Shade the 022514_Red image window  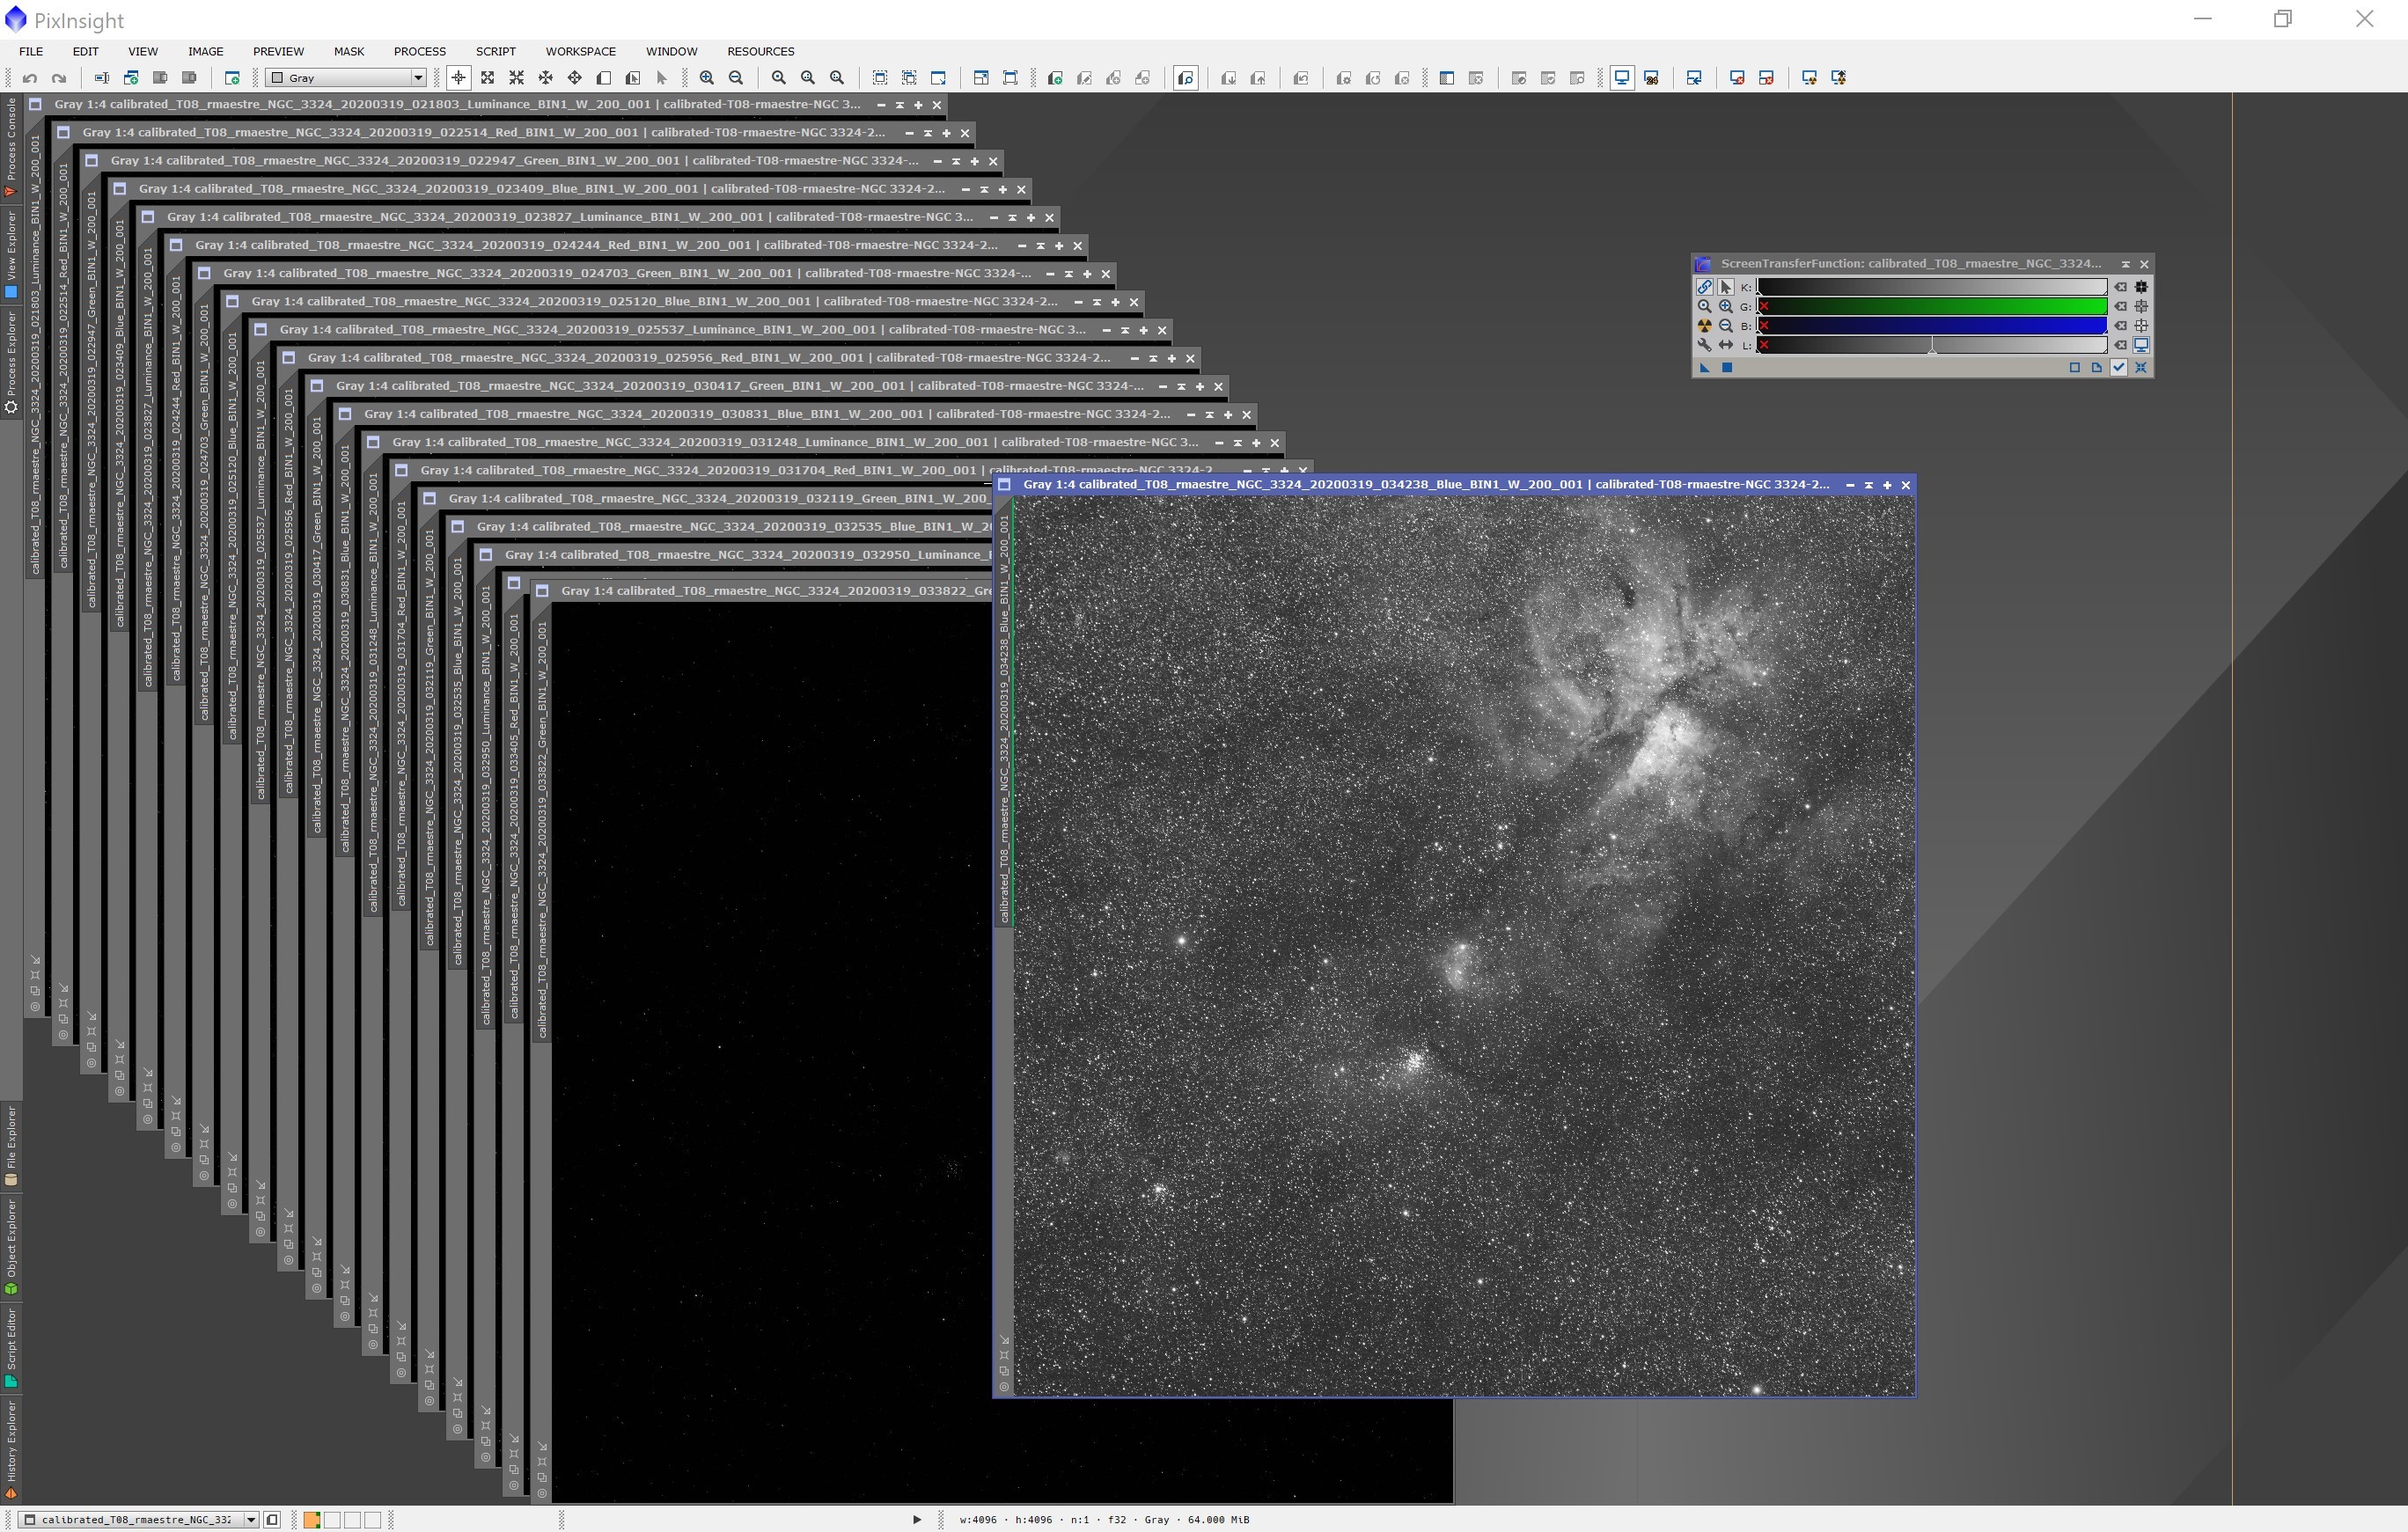pyautogui.click(x=927, y=133)
